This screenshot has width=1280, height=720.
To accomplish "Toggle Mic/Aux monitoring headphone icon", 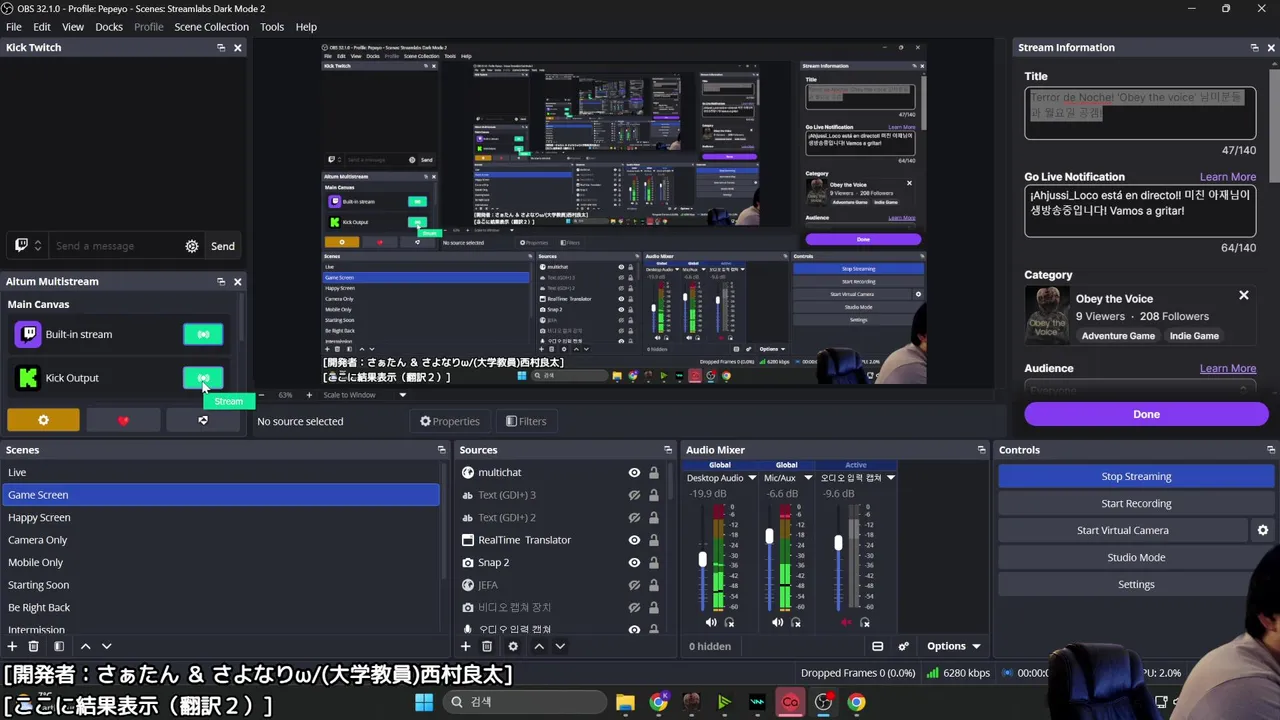I will [796, 622].
